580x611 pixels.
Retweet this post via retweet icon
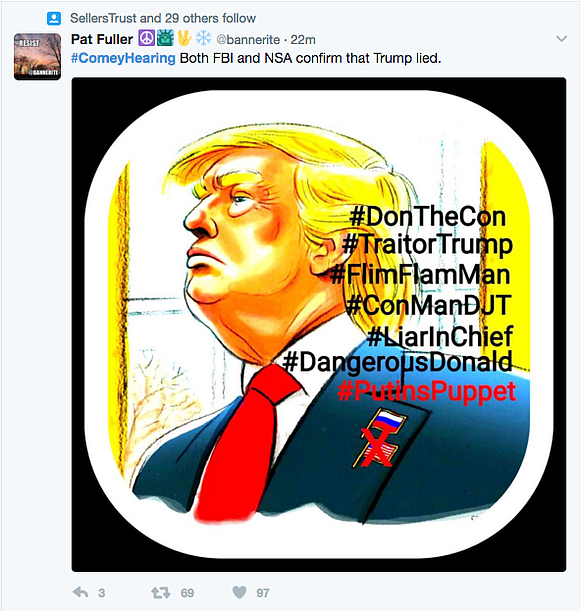coord(161,593)
